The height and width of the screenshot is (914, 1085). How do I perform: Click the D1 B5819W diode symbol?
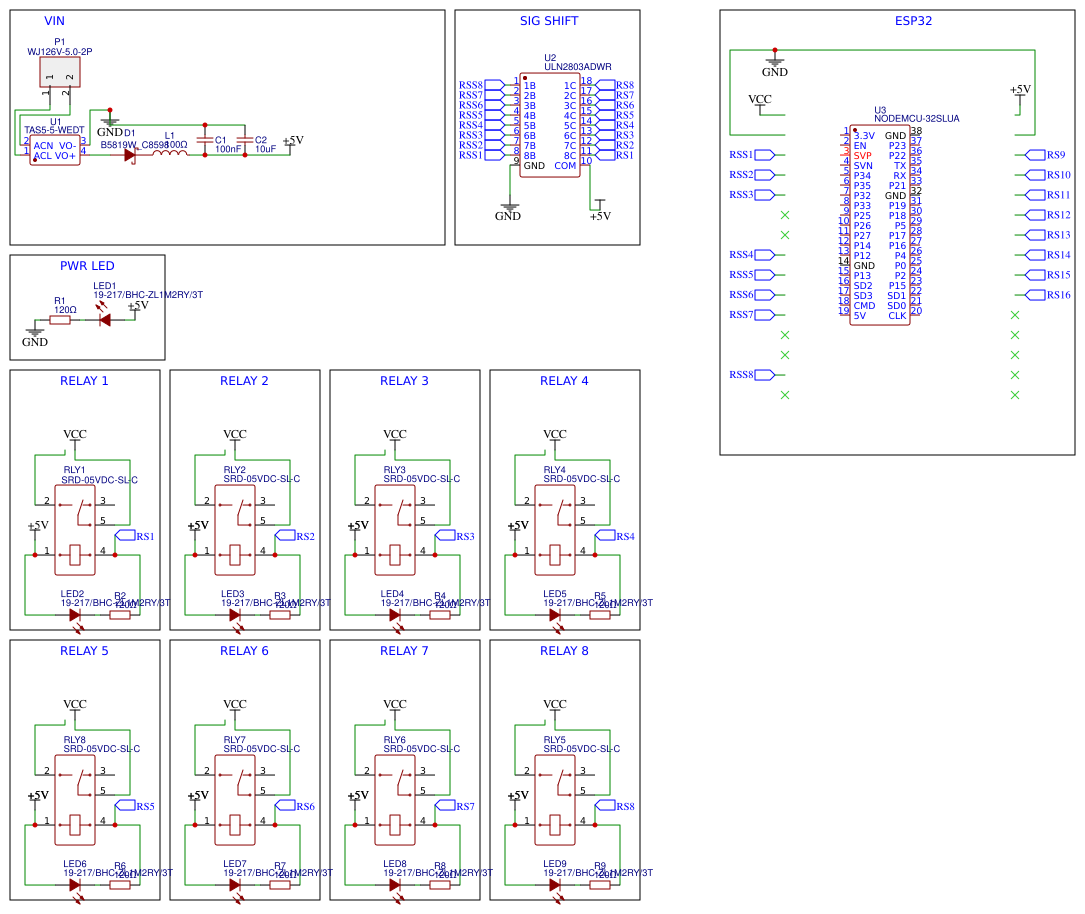point(130,155)
